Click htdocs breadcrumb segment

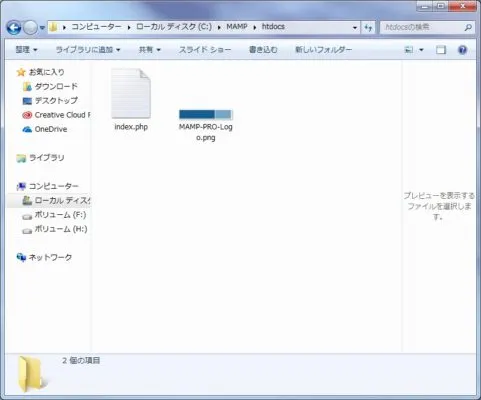[273, 27]
